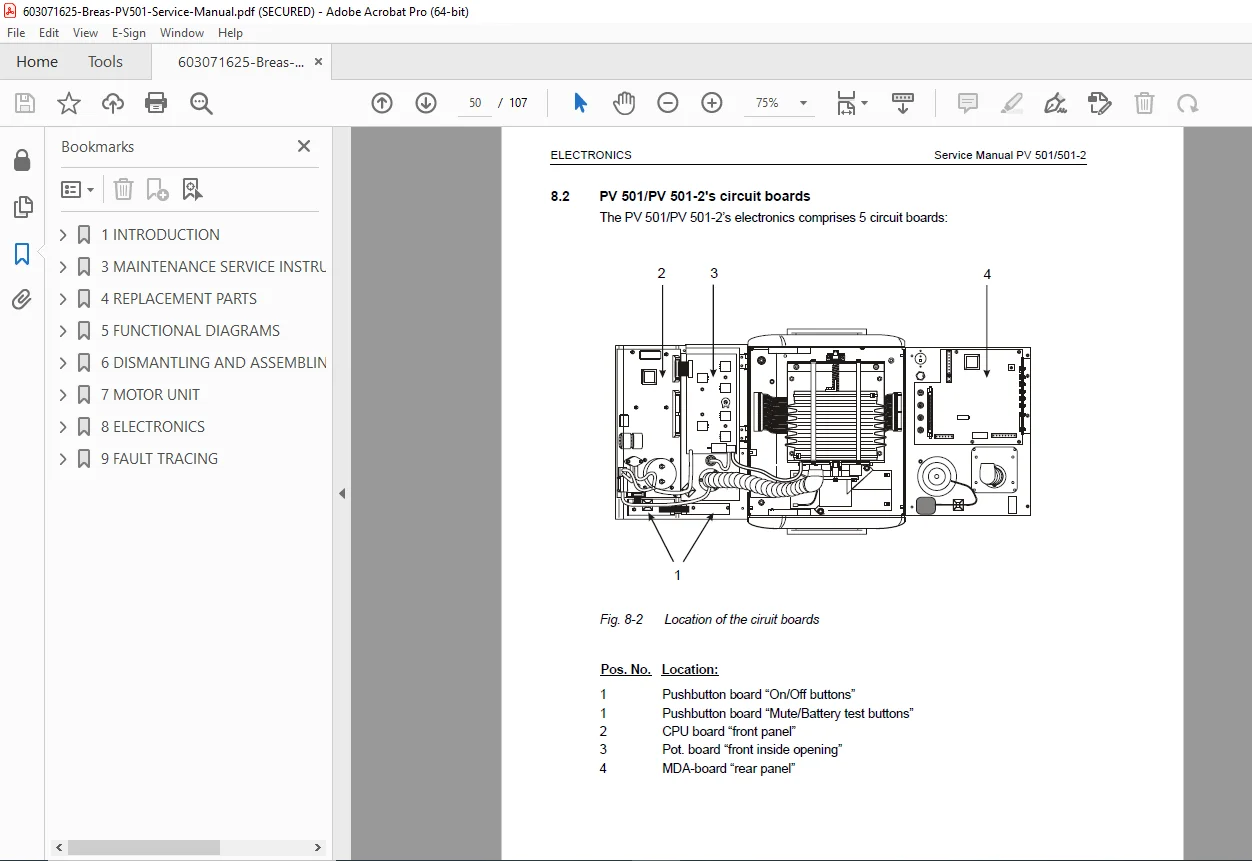Select the highlight text pen

[x=1012, y=103]
